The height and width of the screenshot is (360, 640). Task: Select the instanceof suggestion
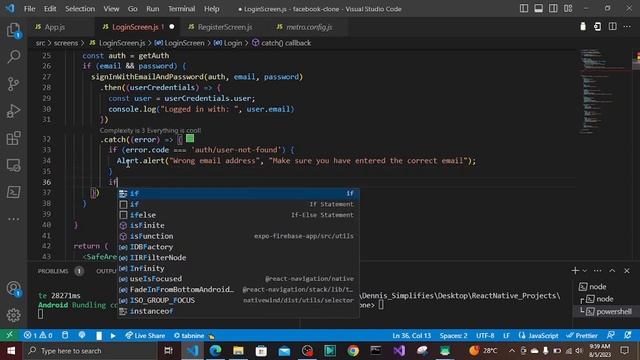[238, 311]
